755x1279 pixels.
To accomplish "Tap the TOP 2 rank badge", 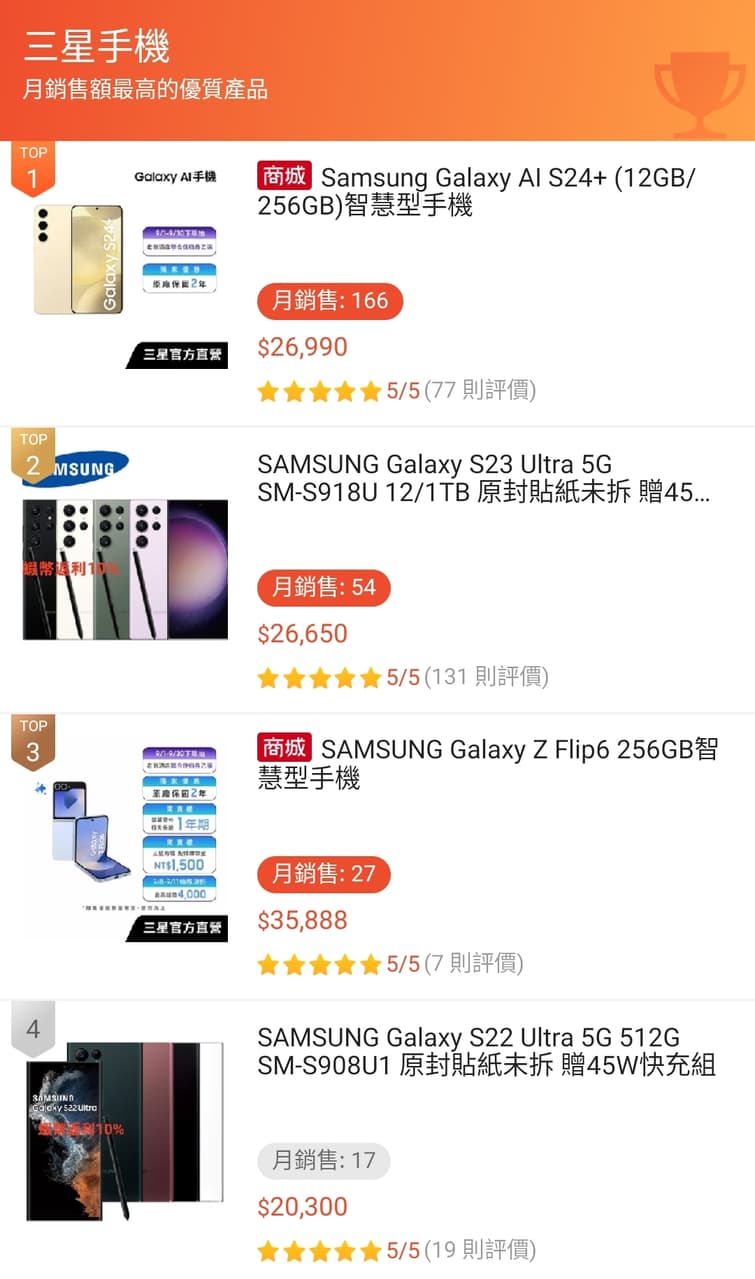I will [33, 455].
